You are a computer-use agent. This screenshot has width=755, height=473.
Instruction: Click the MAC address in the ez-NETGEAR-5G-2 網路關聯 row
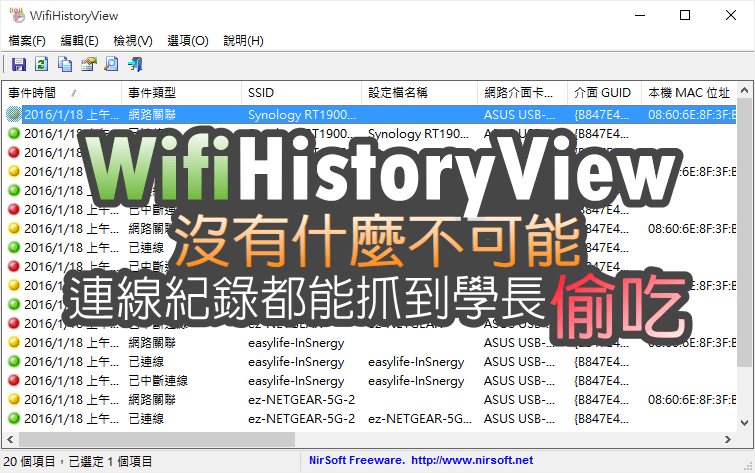pos(692,400)
